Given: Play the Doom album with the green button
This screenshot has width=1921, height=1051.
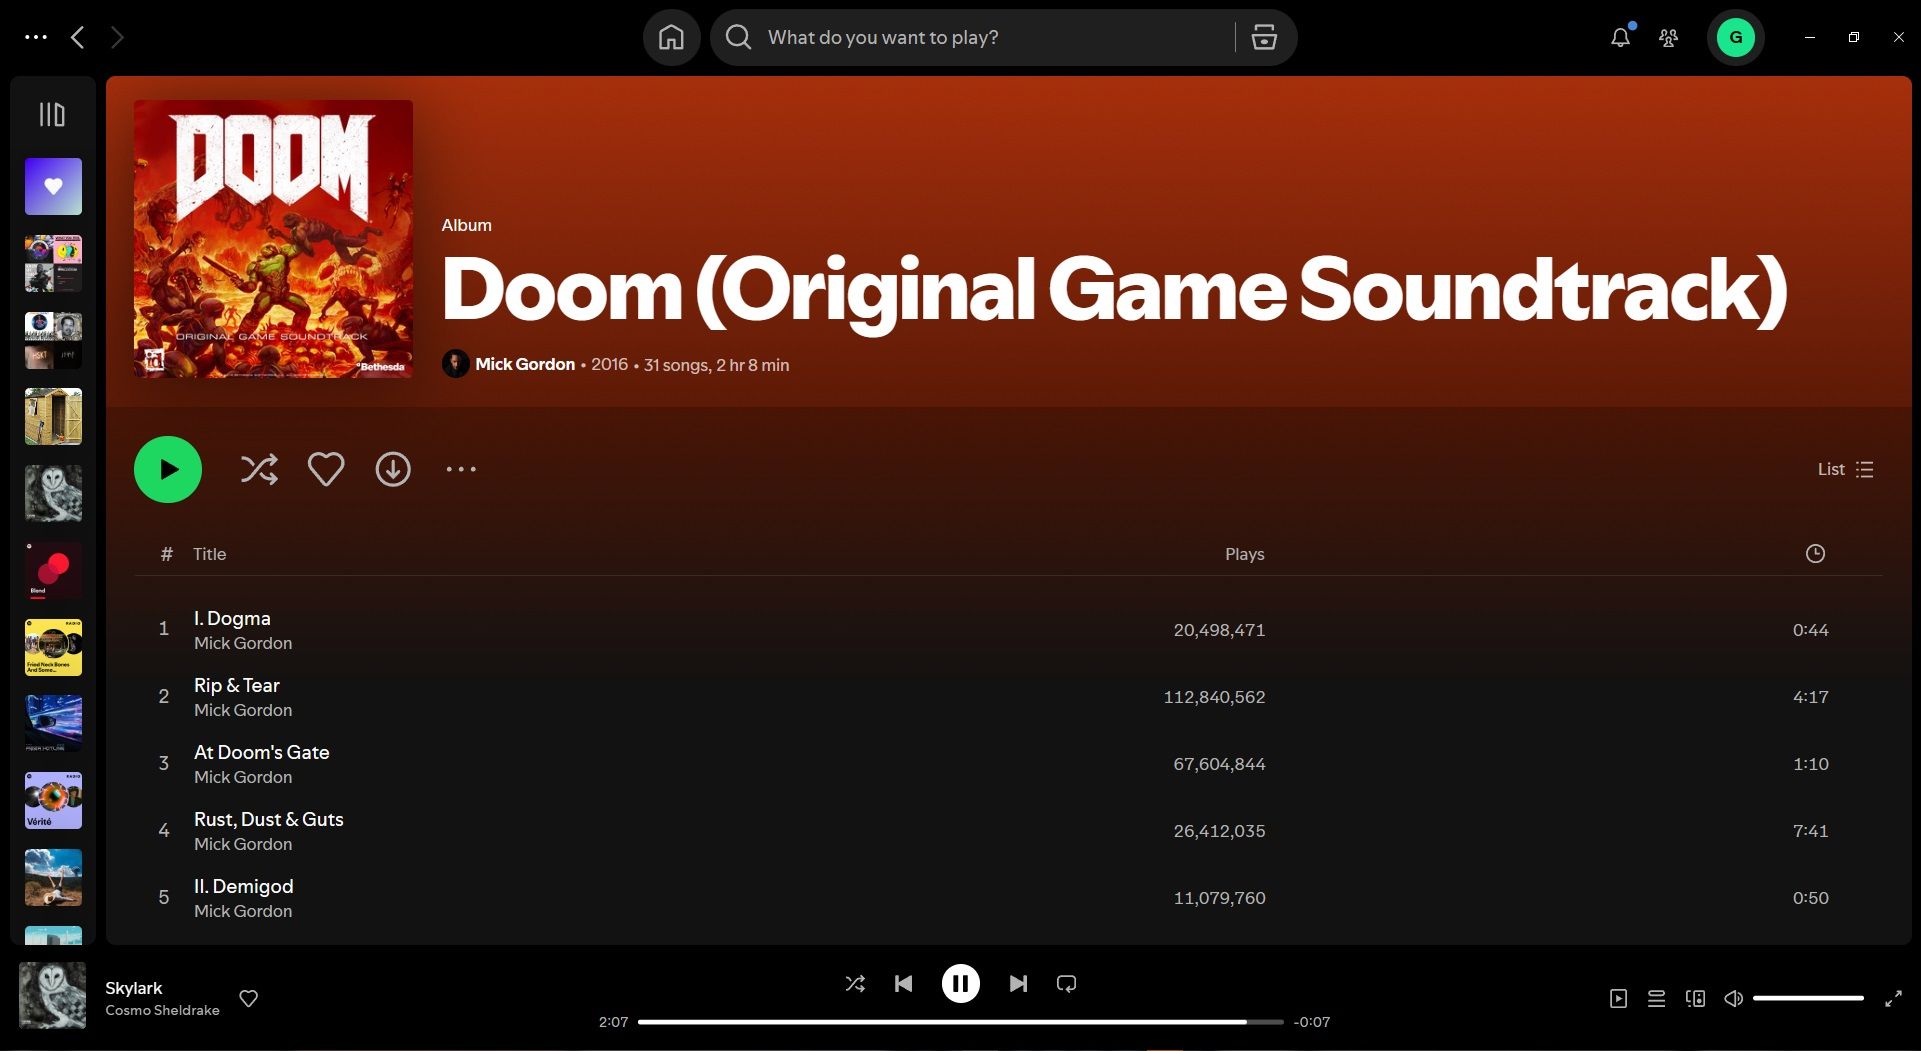Looking at the screenshot, I should click(168, 469).
